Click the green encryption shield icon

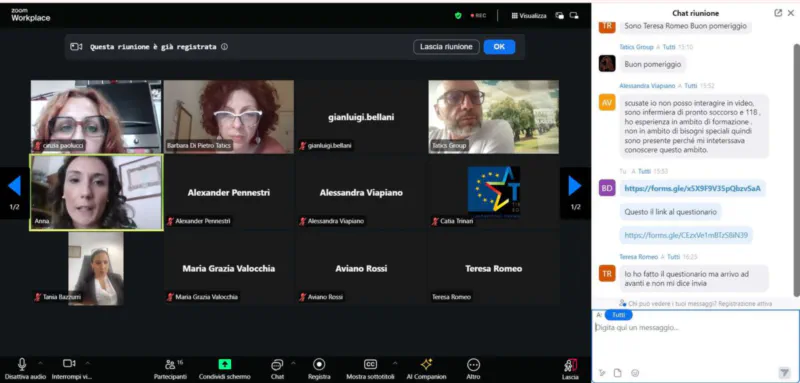458,16
